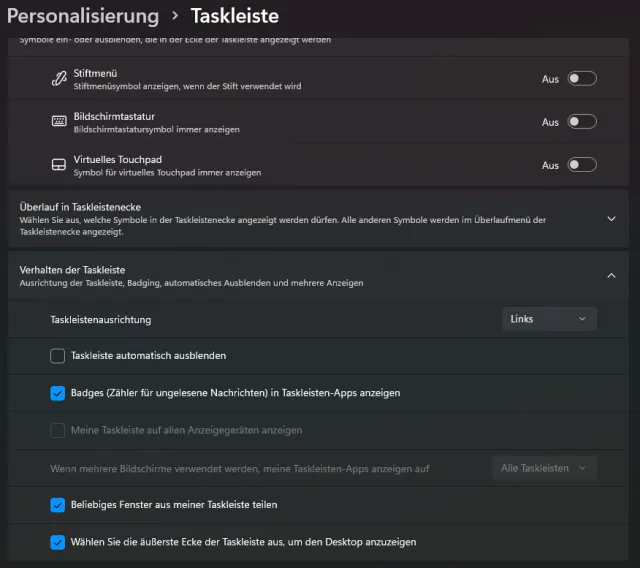
Task: Uncheck the äußerste Ecke Desktop anzeigen checkbox
Action: coord(58,542)
